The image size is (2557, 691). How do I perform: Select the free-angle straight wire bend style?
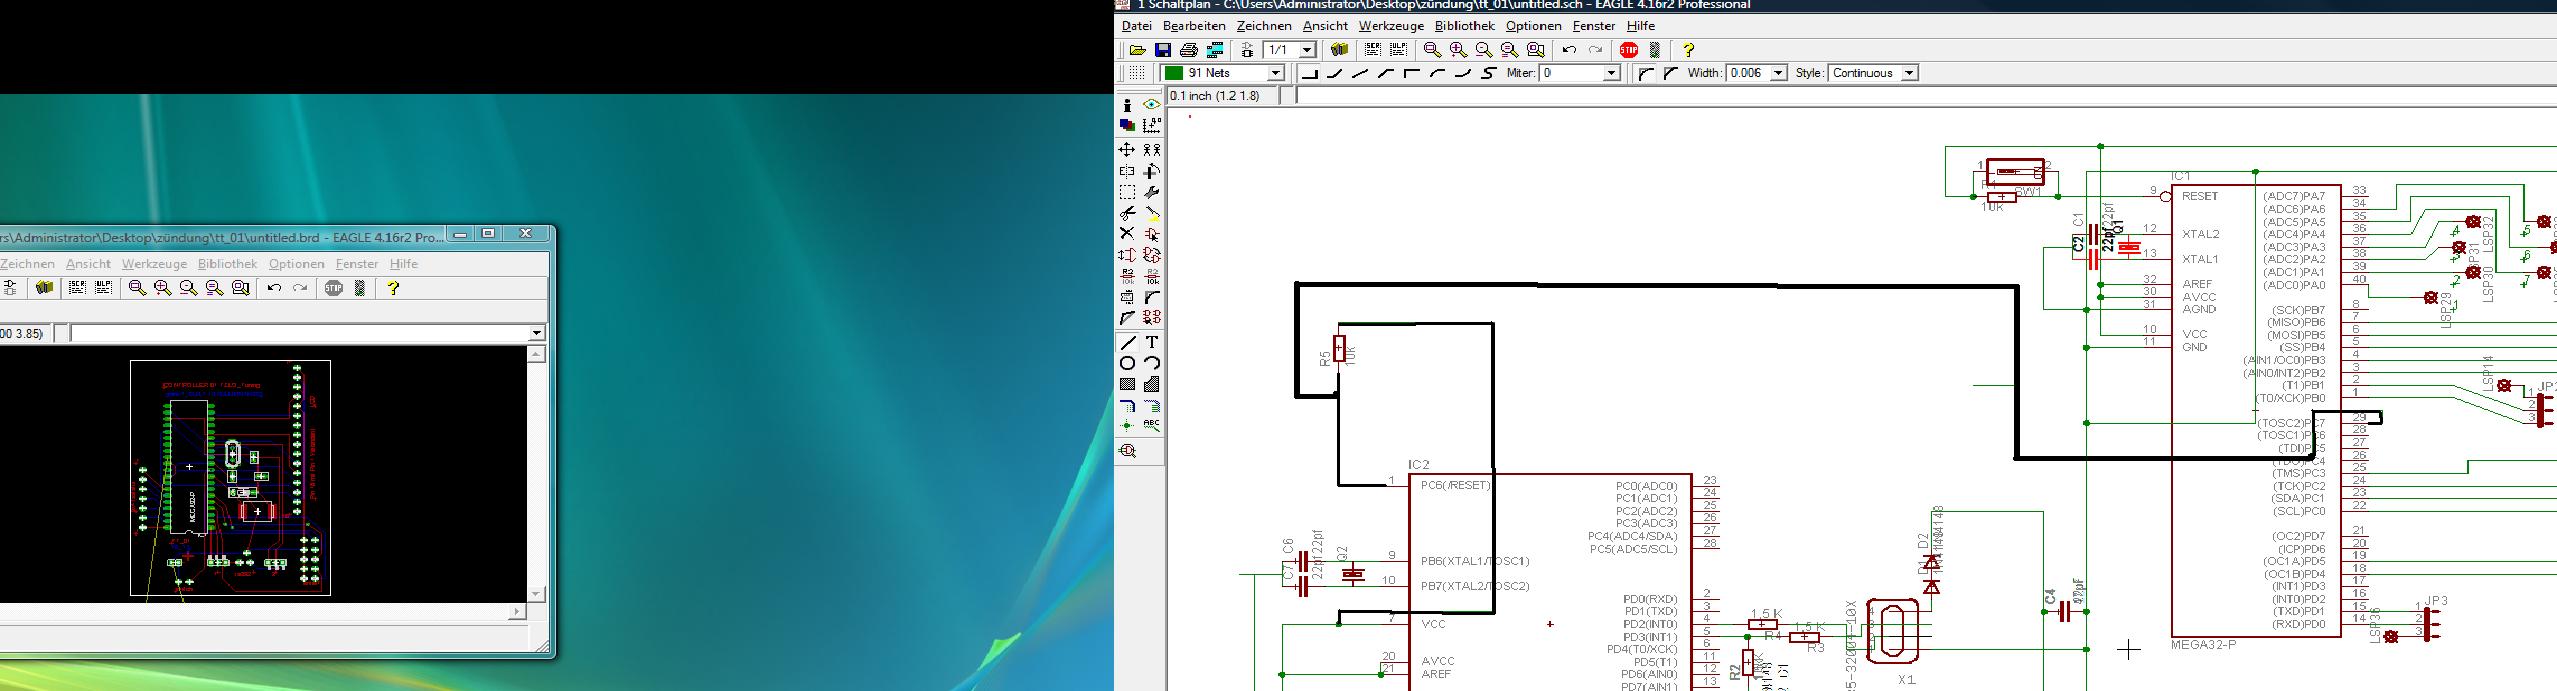[1360, 73]
